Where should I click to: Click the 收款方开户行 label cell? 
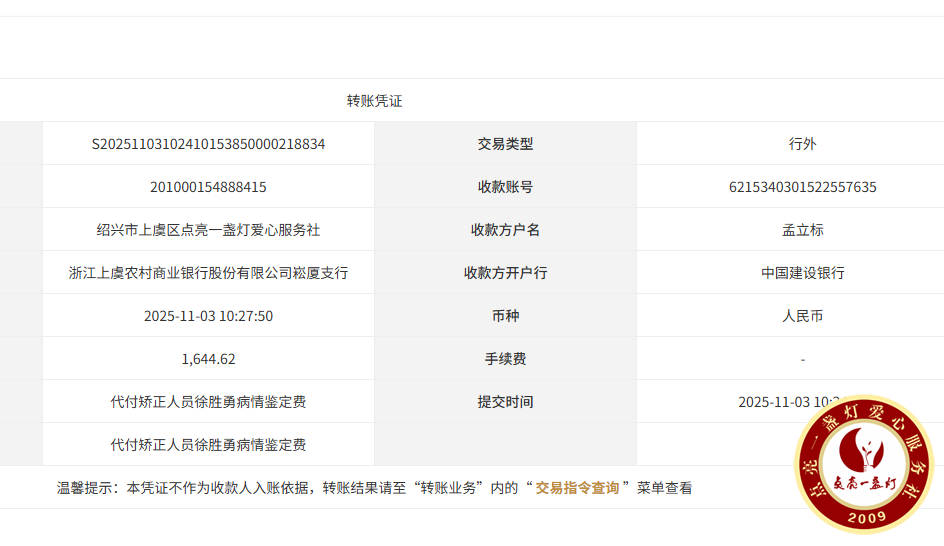click(x=505, y=273)
